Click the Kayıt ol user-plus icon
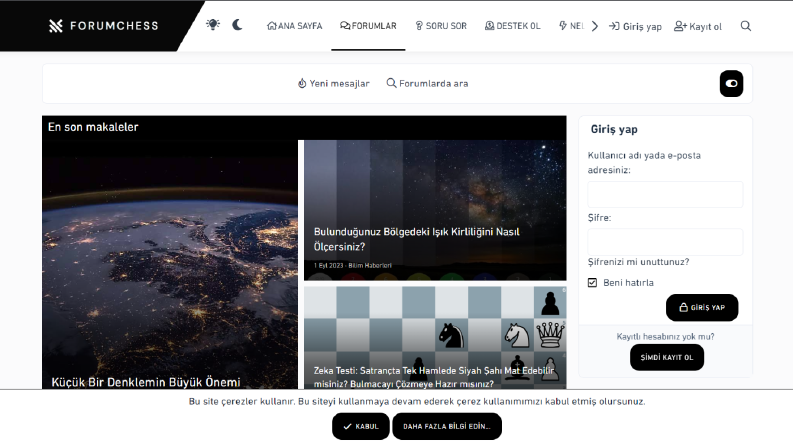The height and width of the screenshot is (446, 793). (x=680, y=26)
